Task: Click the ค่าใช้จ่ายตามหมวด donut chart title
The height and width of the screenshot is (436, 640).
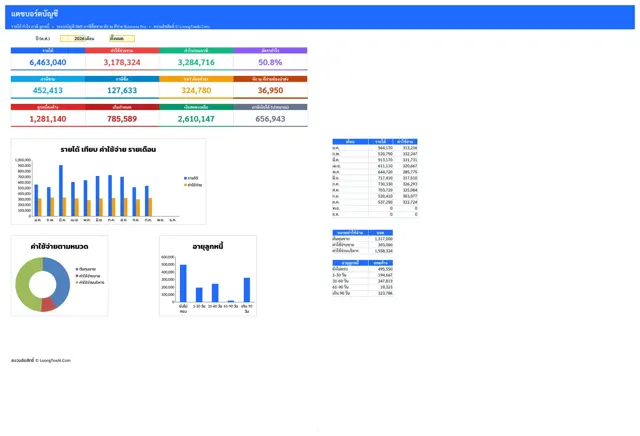Action: click(59, 247)
